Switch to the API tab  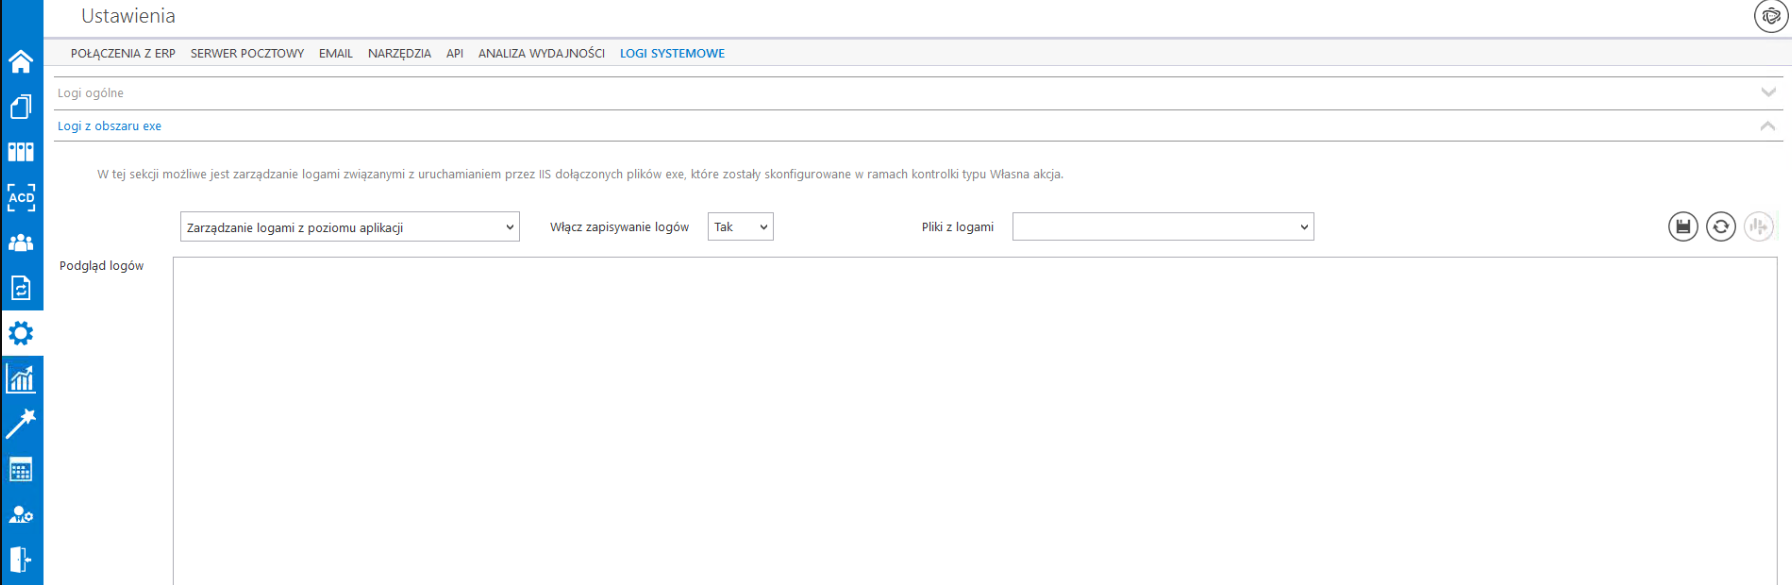click(455, 53)
